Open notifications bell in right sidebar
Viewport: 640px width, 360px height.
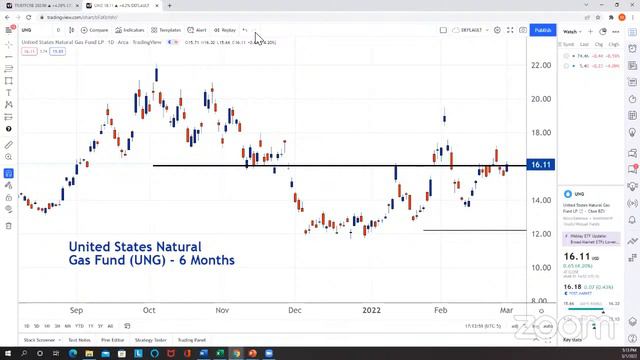click(x=632, y=220)
